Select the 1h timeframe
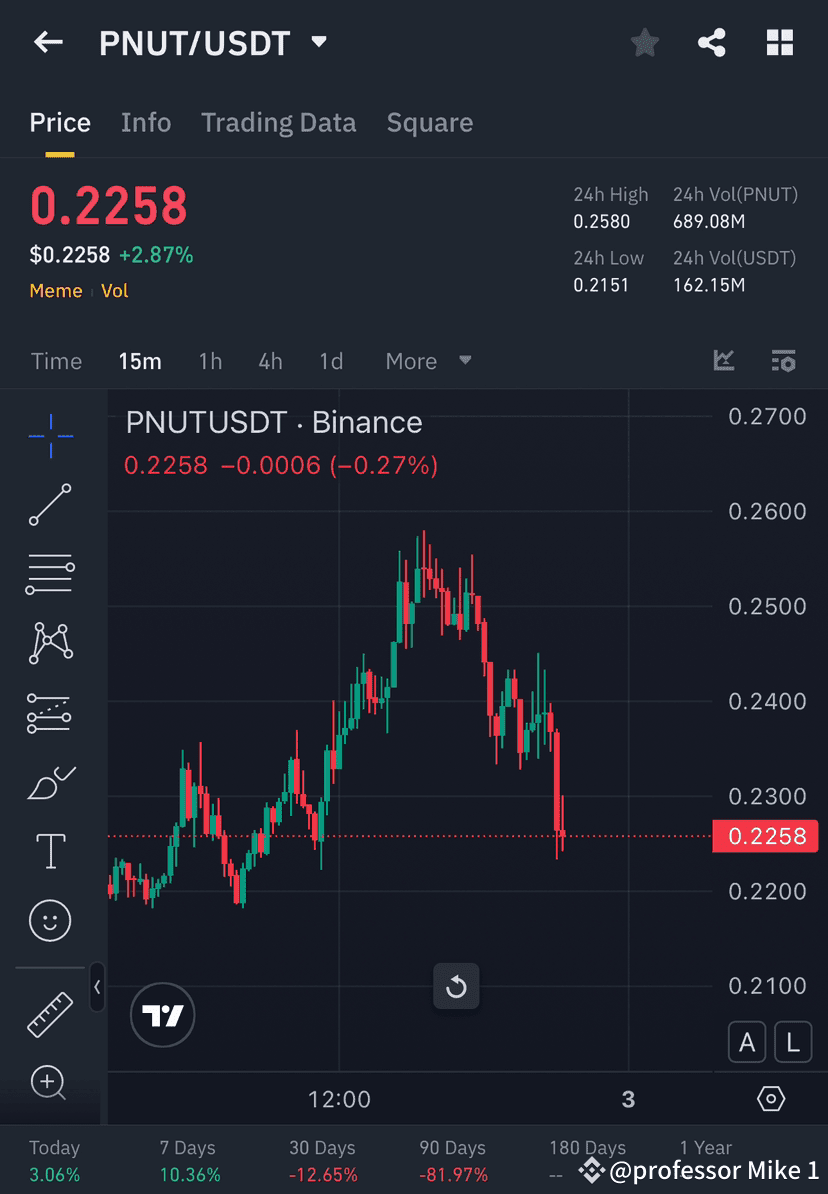This screenshot has width=828, height=1194. [210, 361]
